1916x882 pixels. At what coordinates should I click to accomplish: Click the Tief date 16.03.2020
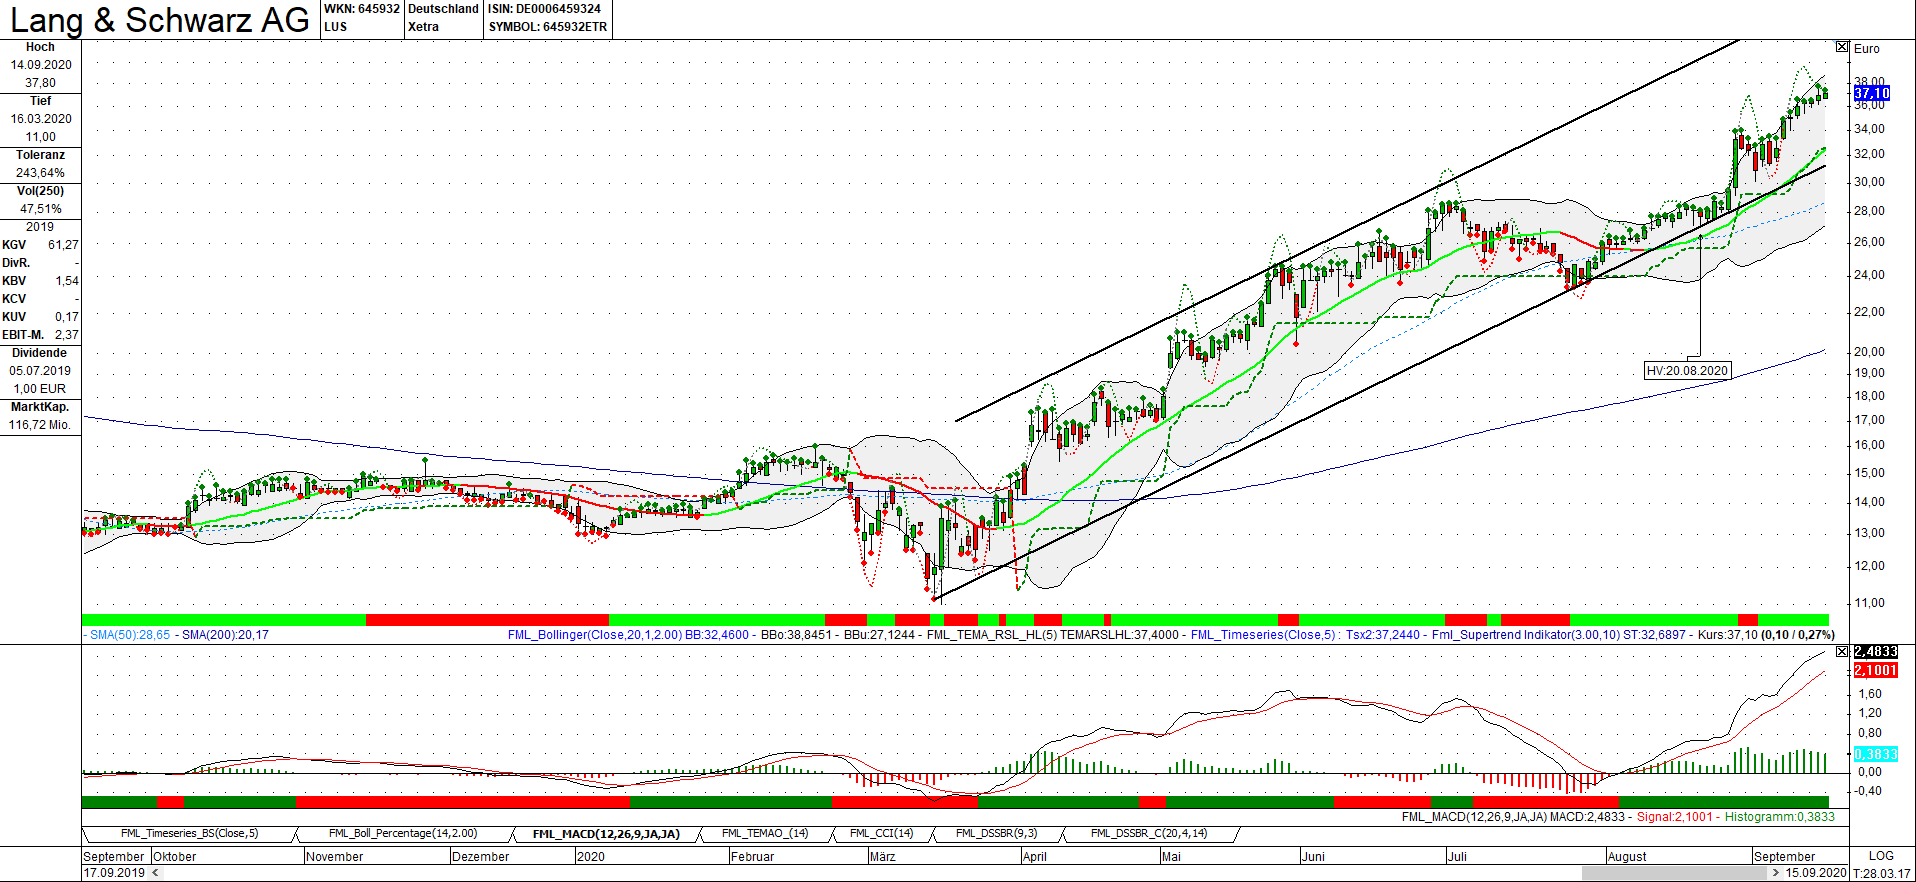[41, 119]
